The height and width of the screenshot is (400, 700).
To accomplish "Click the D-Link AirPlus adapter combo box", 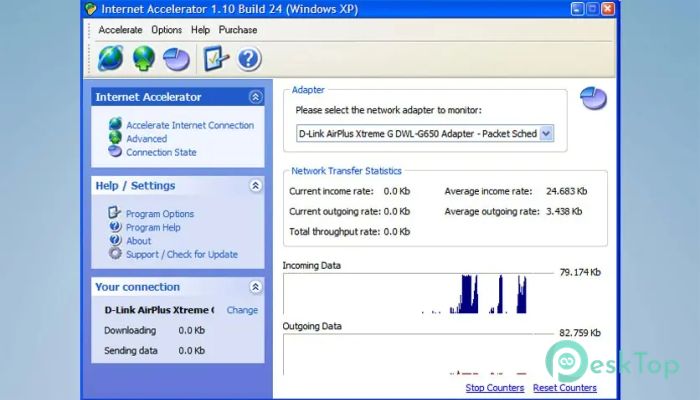I will pyautogui.click(x=425, y=133).
